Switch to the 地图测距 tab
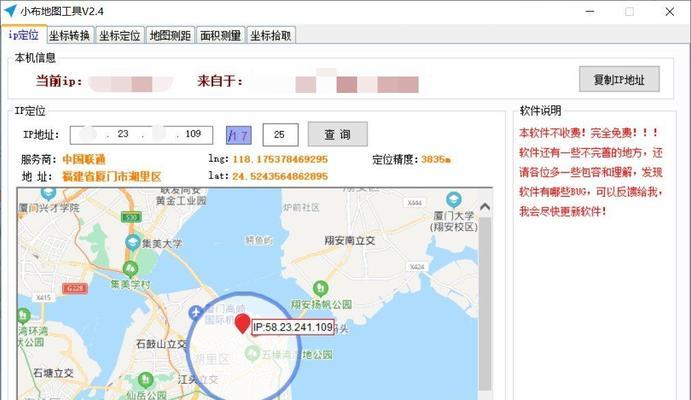 170,36
